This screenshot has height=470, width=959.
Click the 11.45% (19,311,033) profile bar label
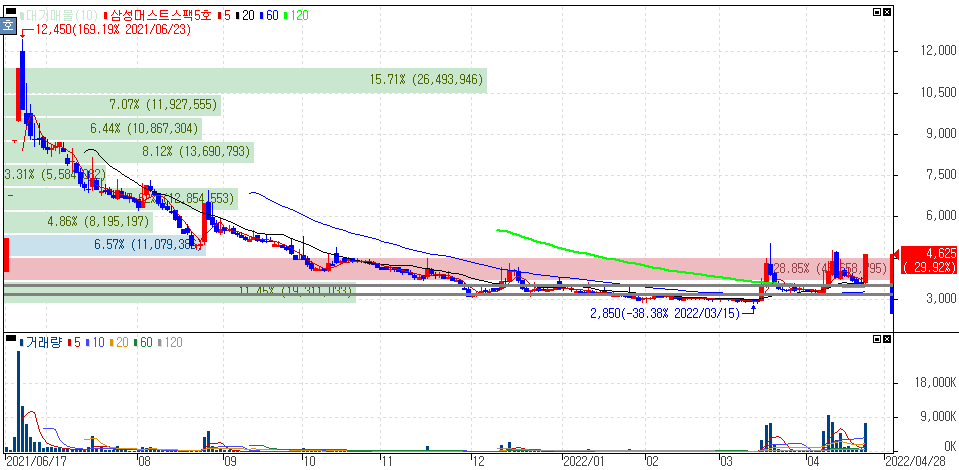297,291
